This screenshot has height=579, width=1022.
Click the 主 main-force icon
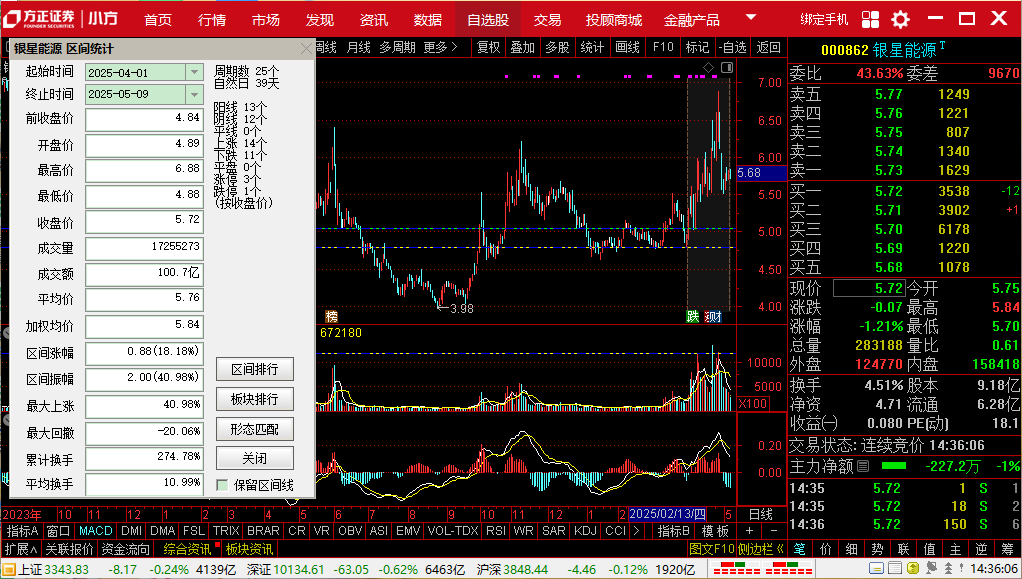coord(956,549)
